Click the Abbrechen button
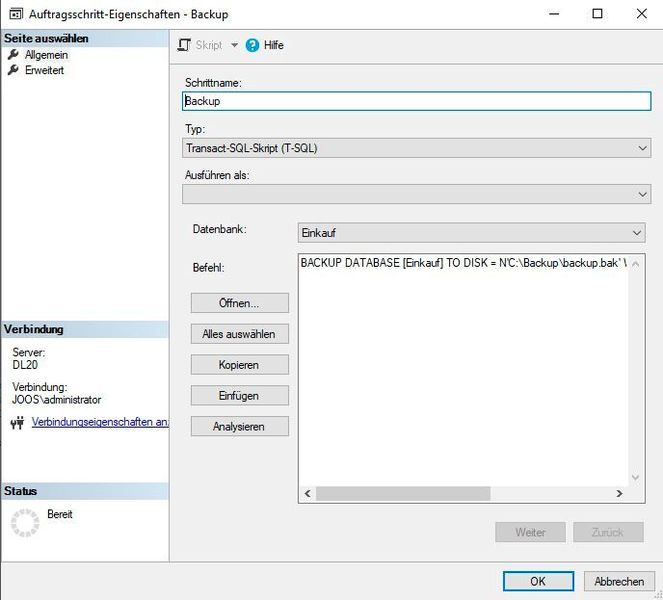 coord(619,581)
